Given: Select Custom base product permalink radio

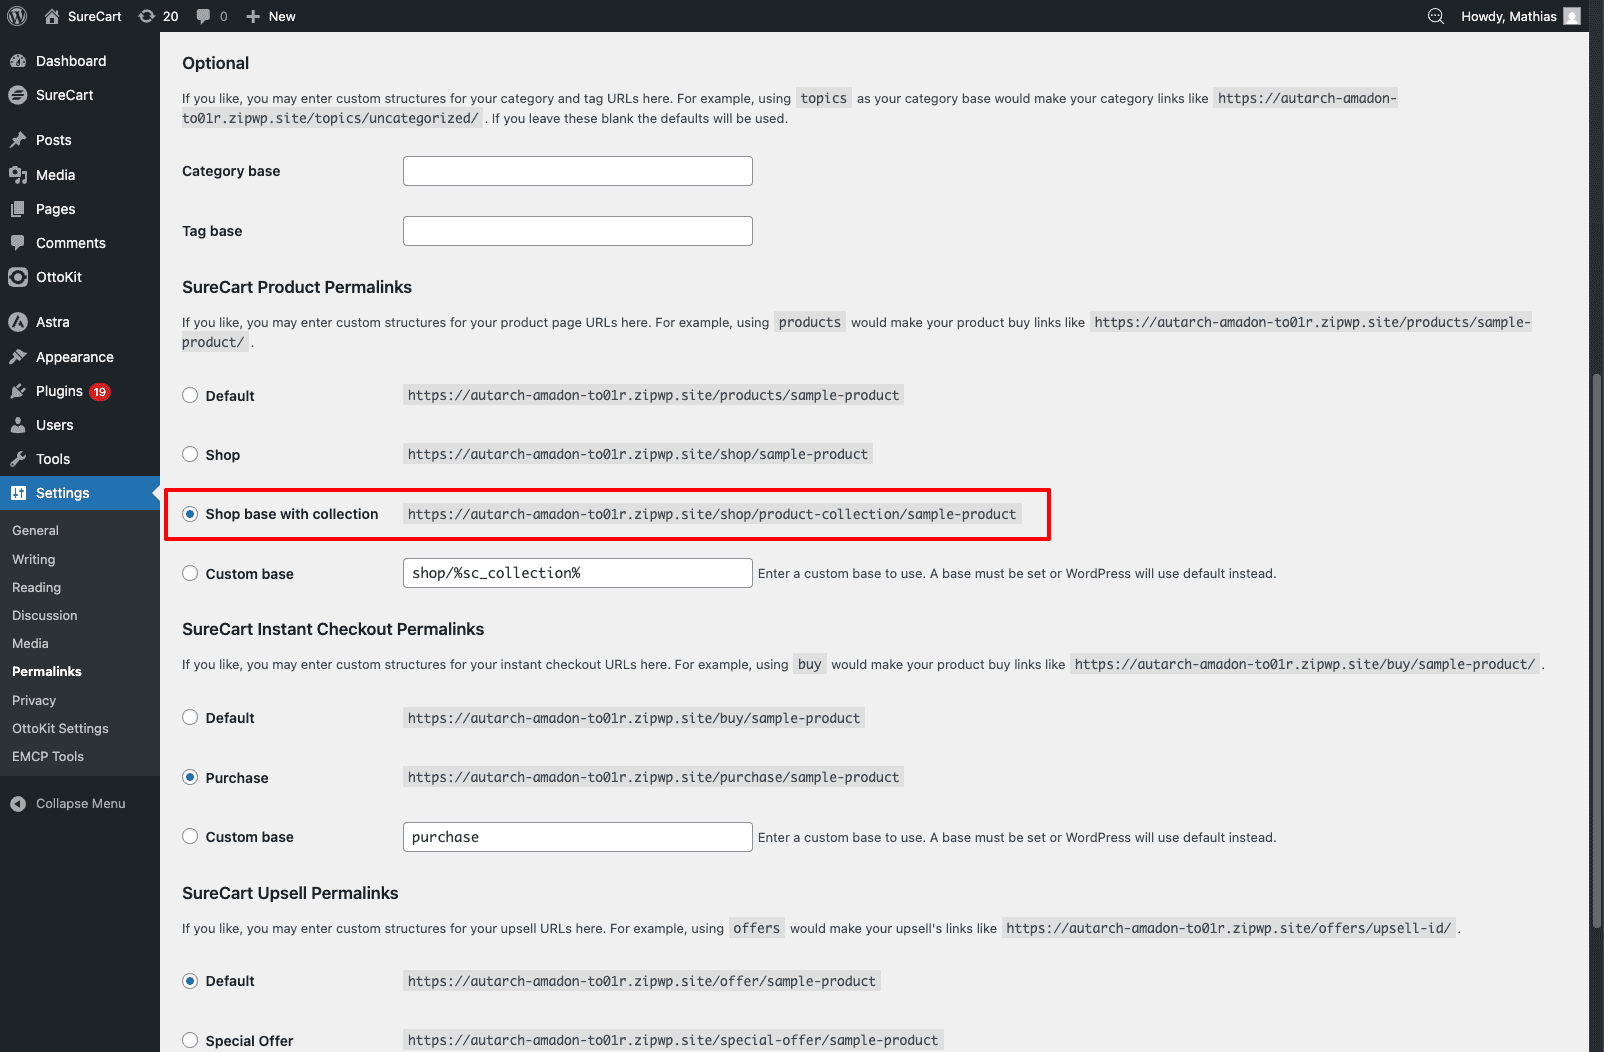Looking at the screenshot, I should pos(190,573).
